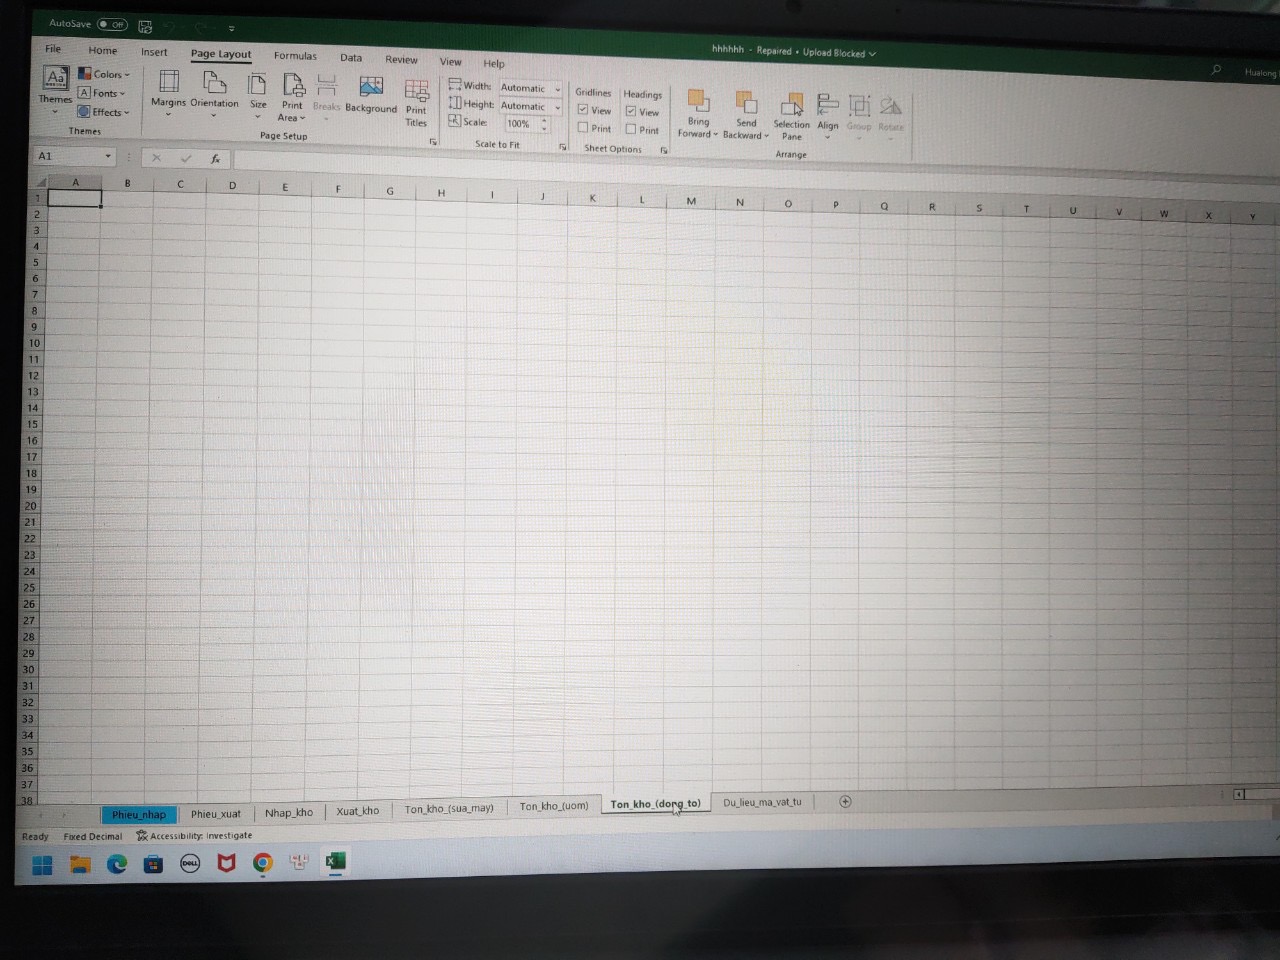Open the Align objects menu
Screen dimensions: 1280x960
(828, 116)
